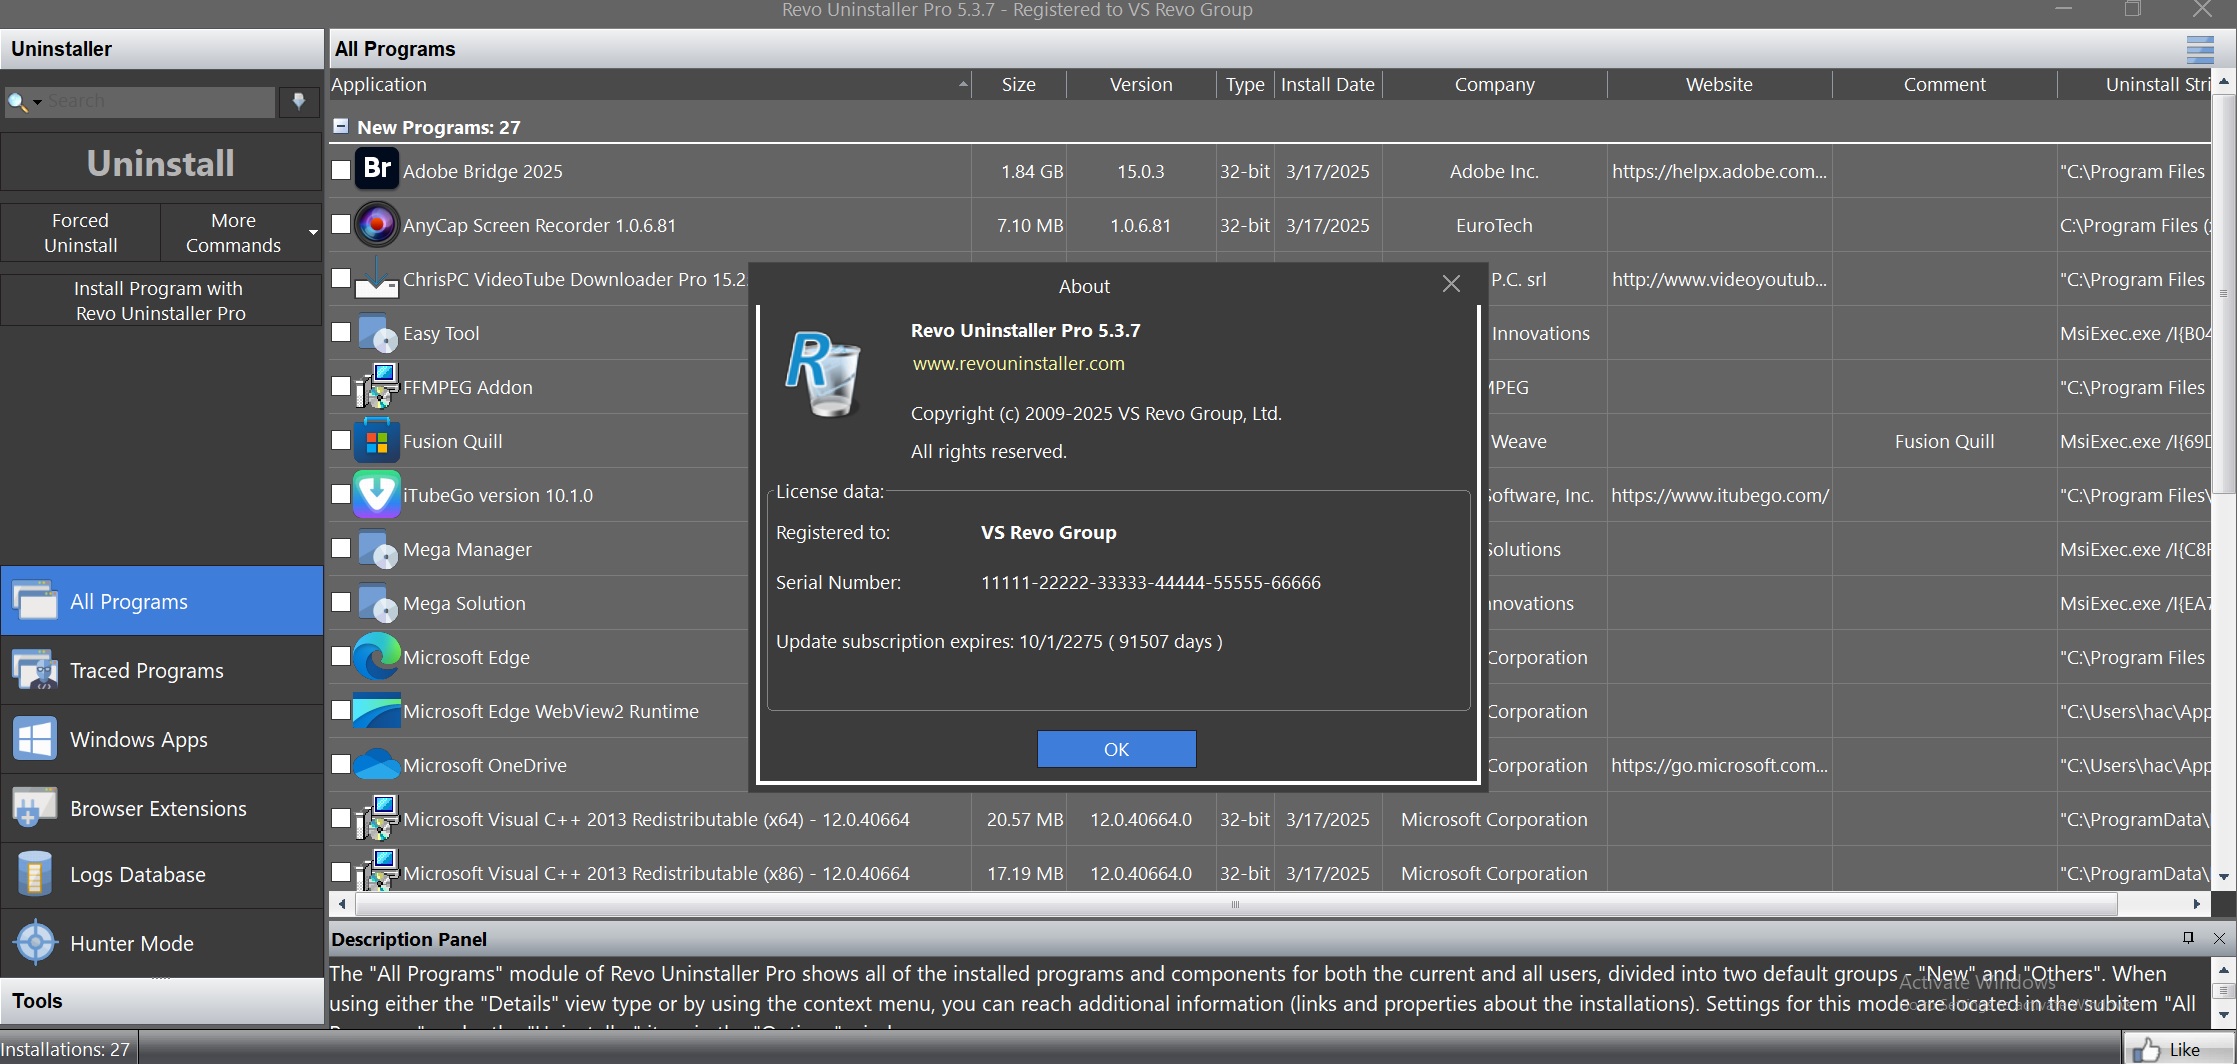Open the www.revouninstaller.com link

pos(1018,363)
